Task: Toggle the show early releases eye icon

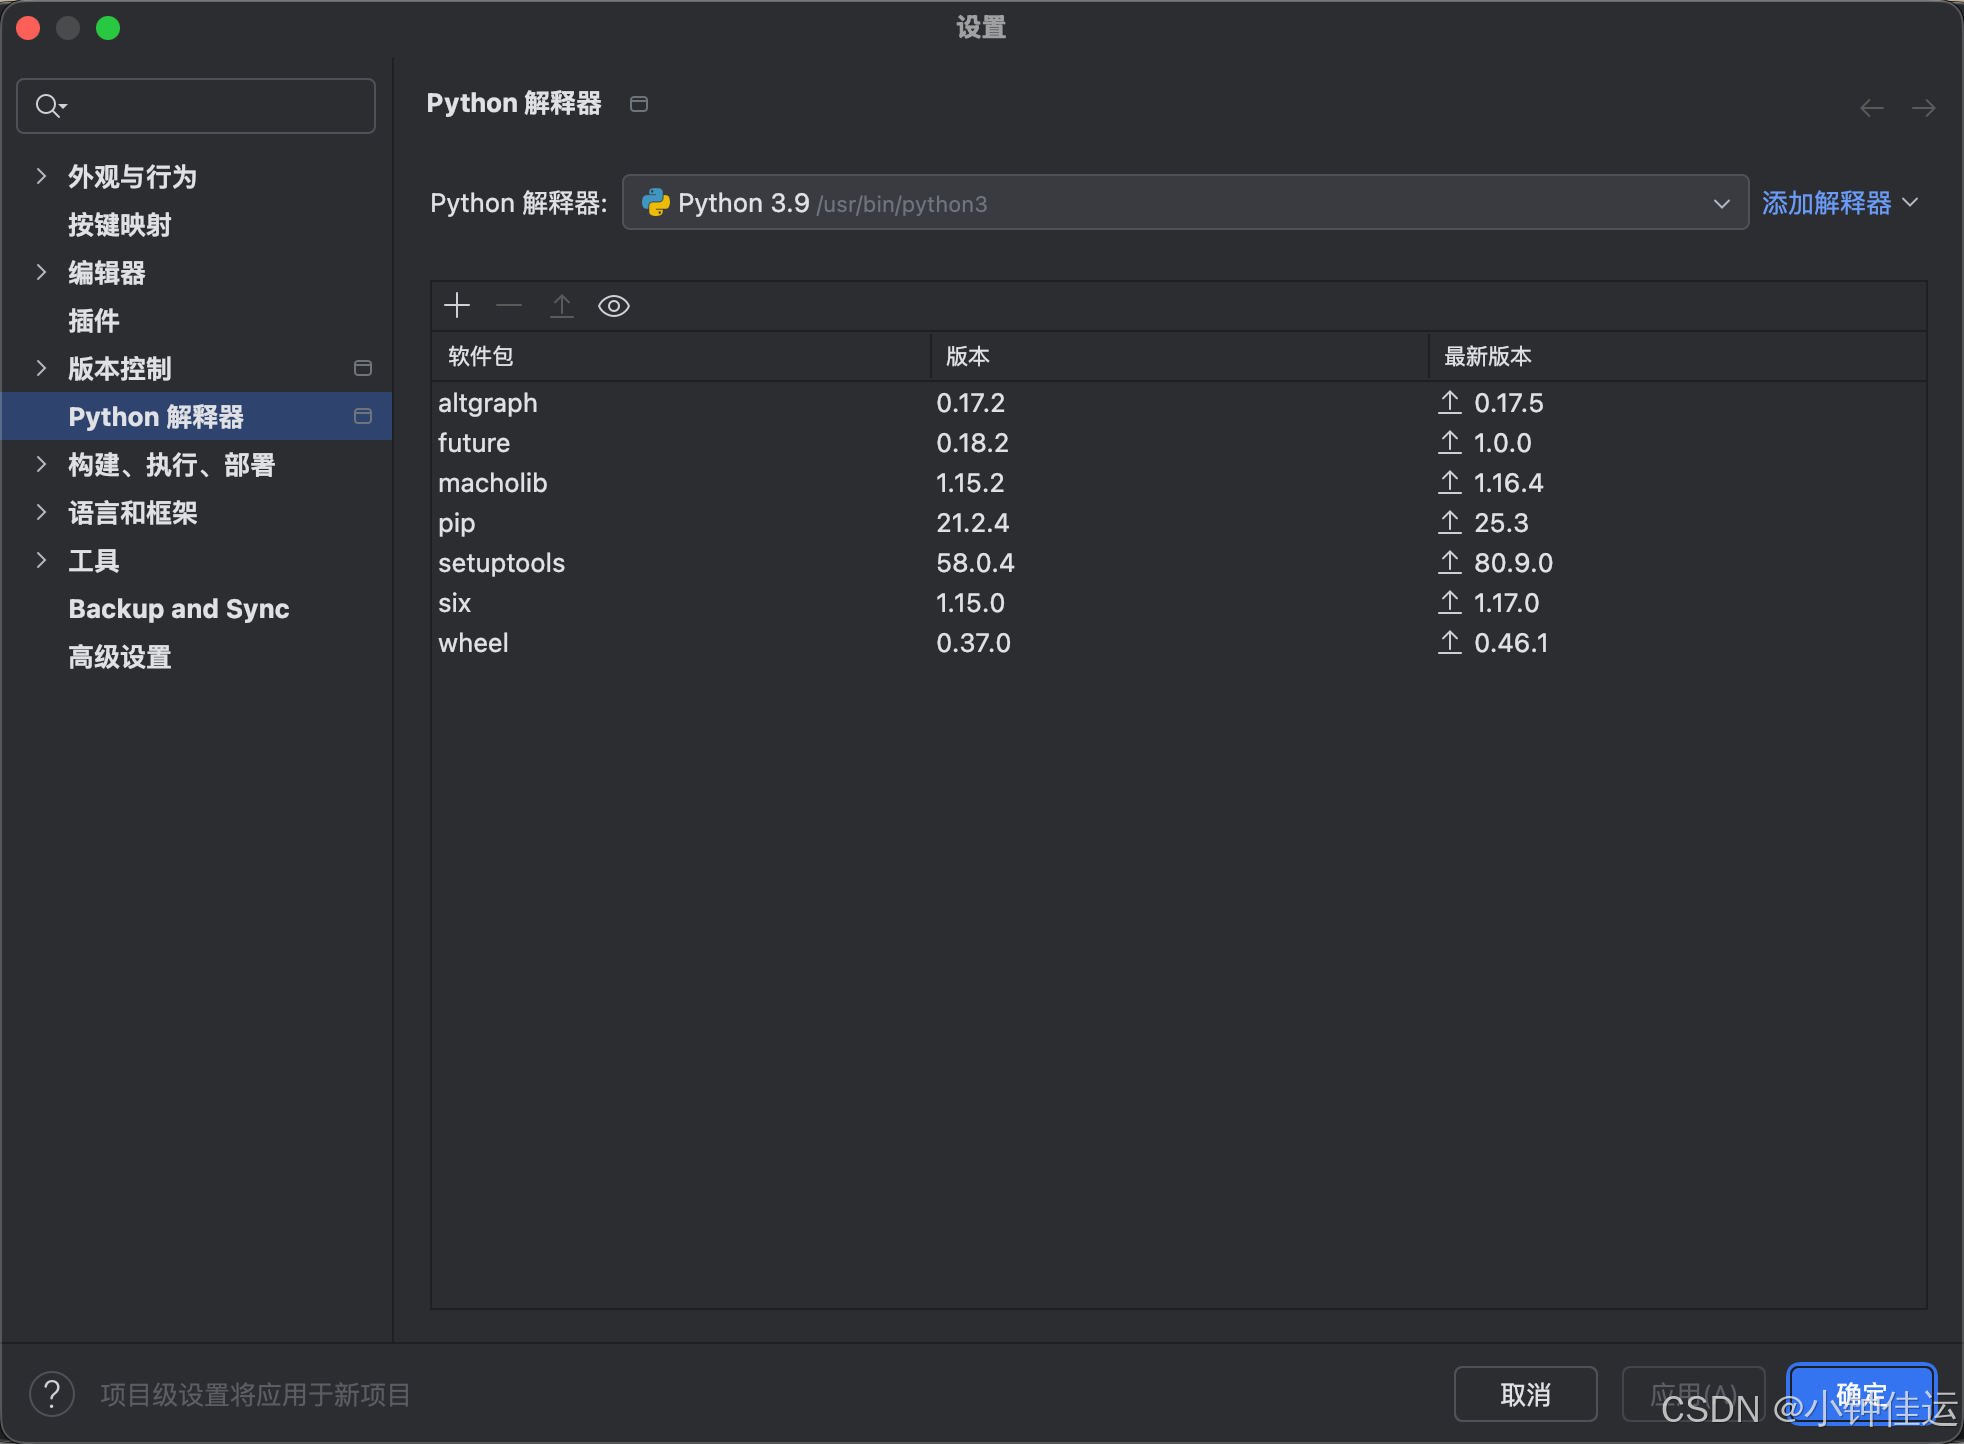Action: (x=613, y=306)
